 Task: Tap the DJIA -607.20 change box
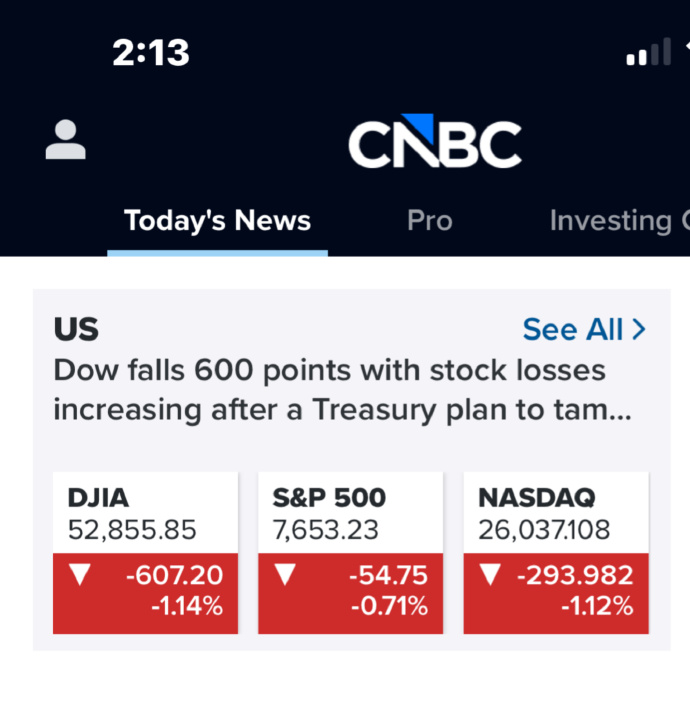[x=146, y=594]
